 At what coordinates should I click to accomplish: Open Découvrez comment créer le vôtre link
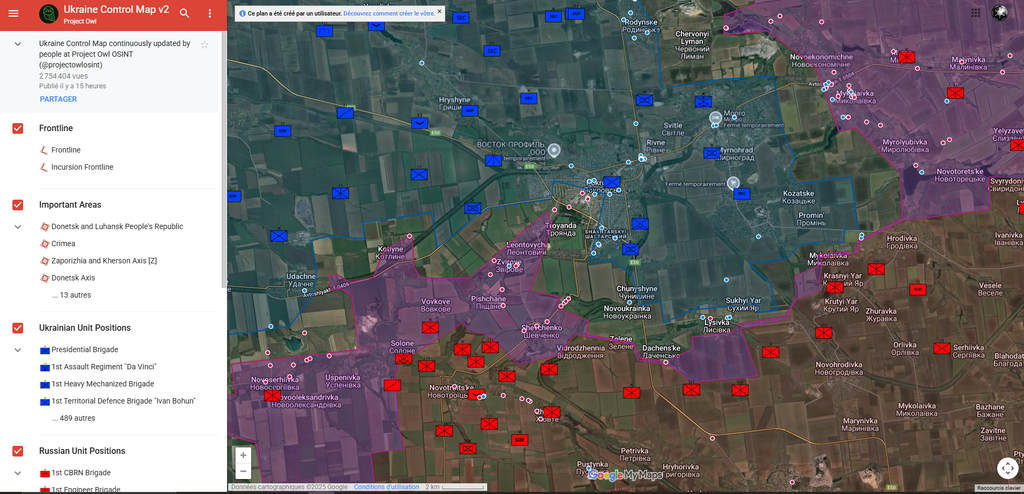[389, 13]
